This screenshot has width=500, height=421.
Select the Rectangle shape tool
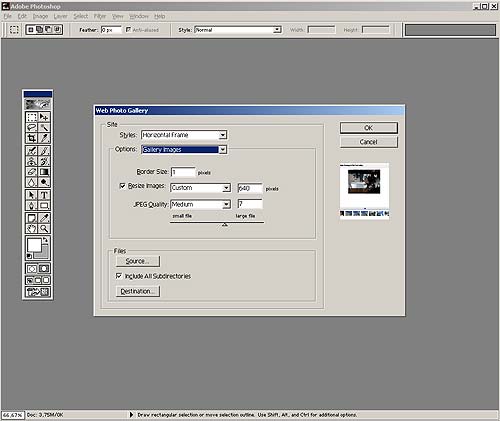pos(44,205)
